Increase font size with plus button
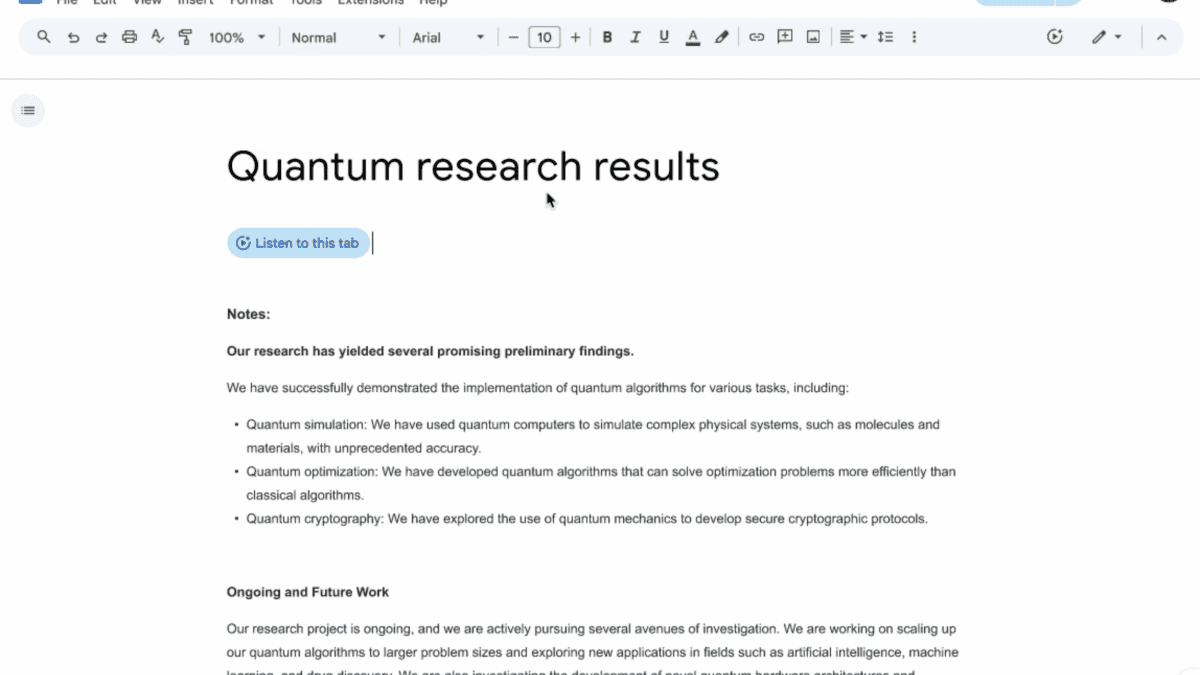 click(575, 37)
